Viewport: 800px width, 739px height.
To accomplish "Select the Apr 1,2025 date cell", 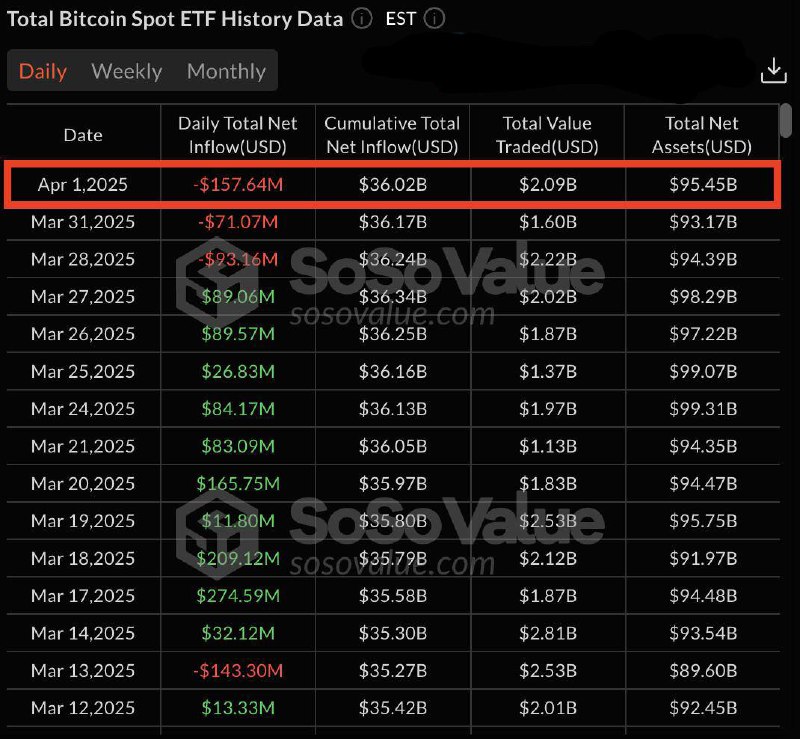I will 83,184.
